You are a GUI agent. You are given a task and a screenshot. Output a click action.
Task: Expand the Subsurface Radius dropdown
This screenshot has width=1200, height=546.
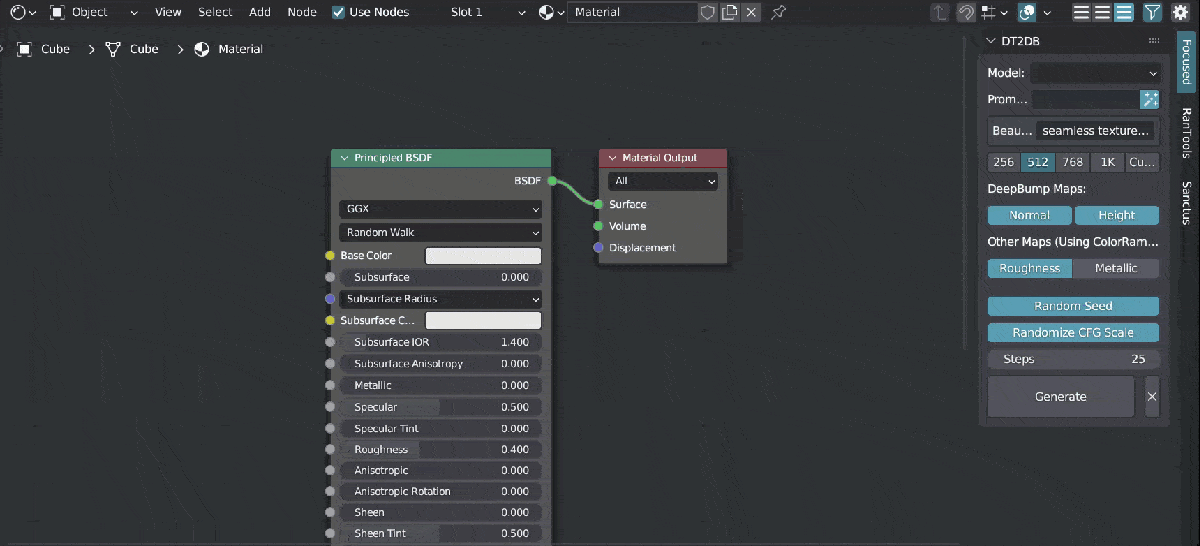[440, 299]
